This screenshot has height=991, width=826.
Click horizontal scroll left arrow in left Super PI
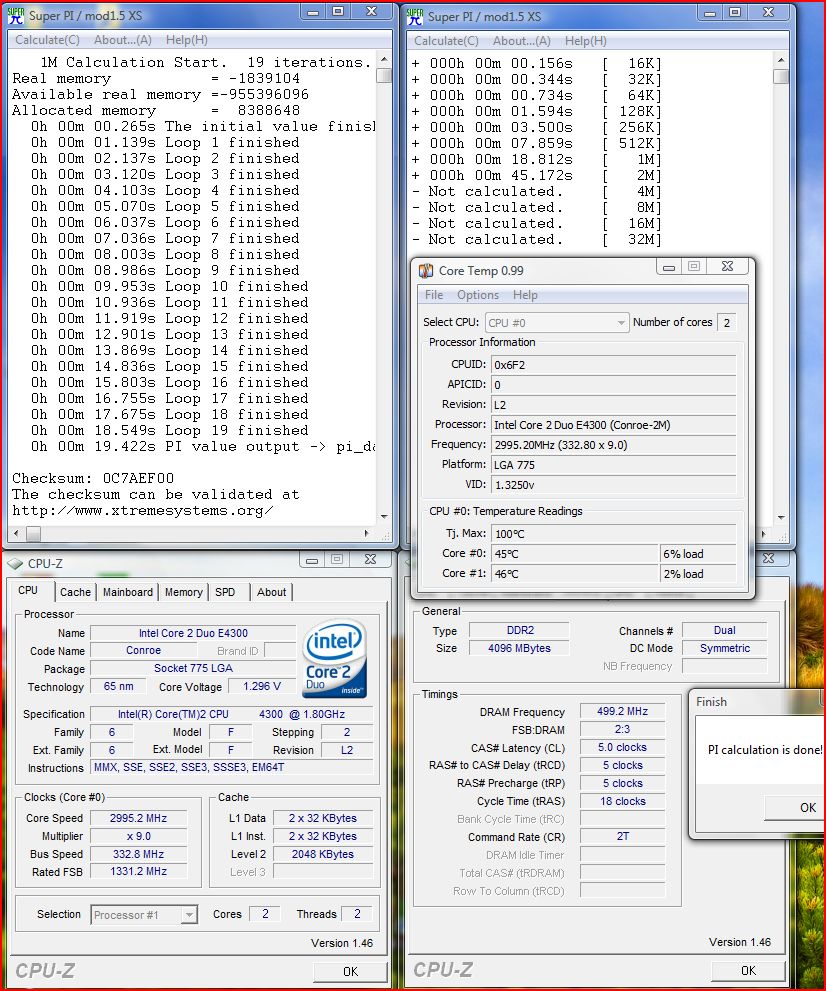point(16,533)
